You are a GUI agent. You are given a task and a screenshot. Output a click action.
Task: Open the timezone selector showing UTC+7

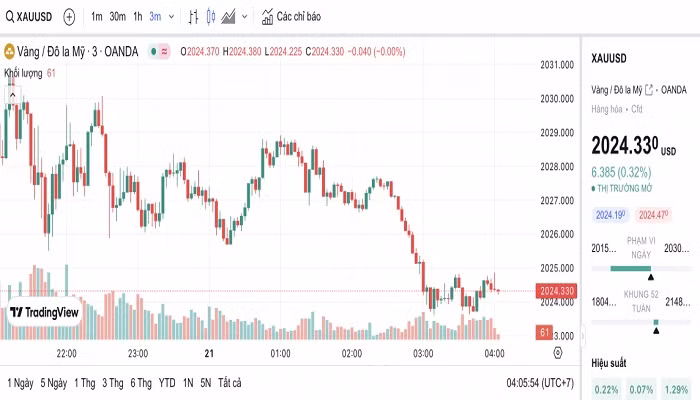[540, 383]
